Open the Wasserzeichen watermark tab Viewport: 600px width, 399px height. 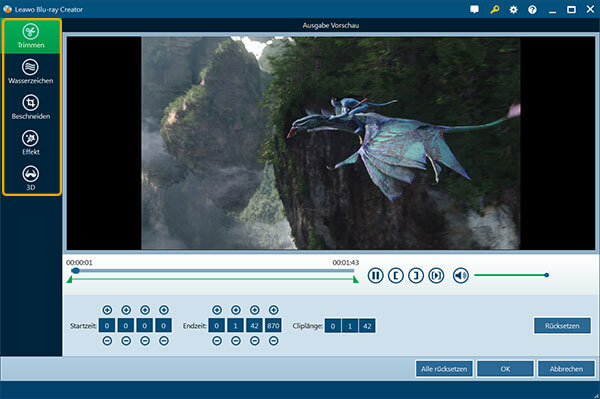(x=31, y=72)
